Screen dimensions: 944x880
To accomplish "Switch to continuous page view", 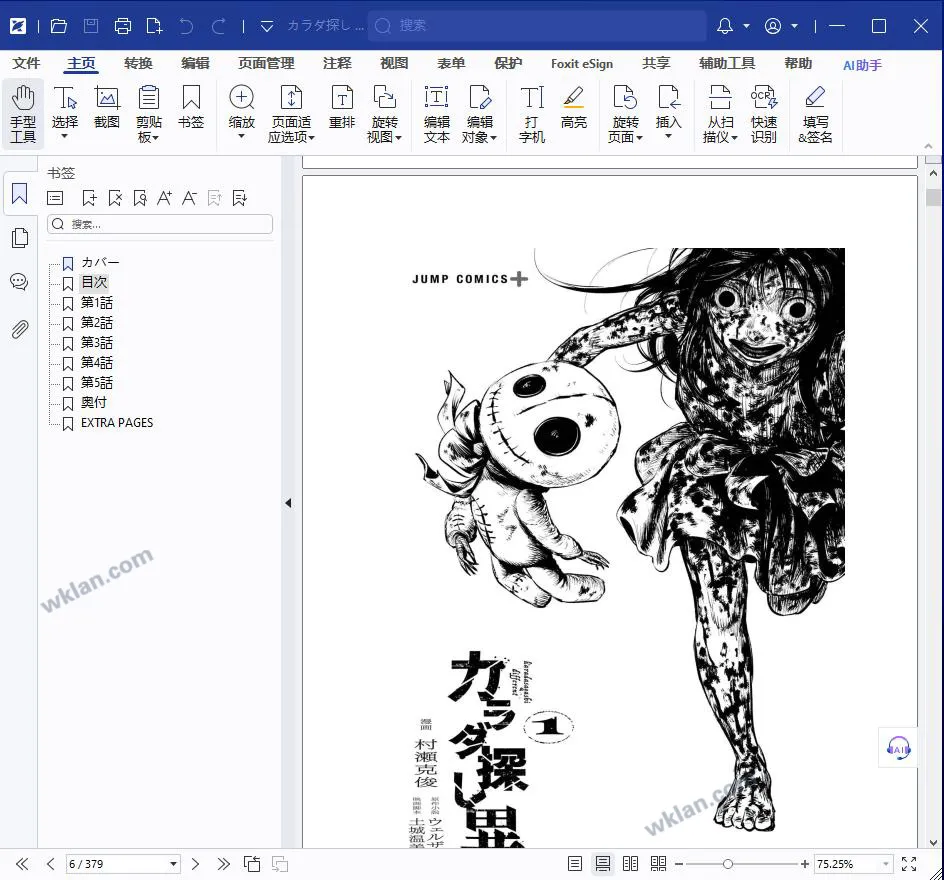I will 603,864.
